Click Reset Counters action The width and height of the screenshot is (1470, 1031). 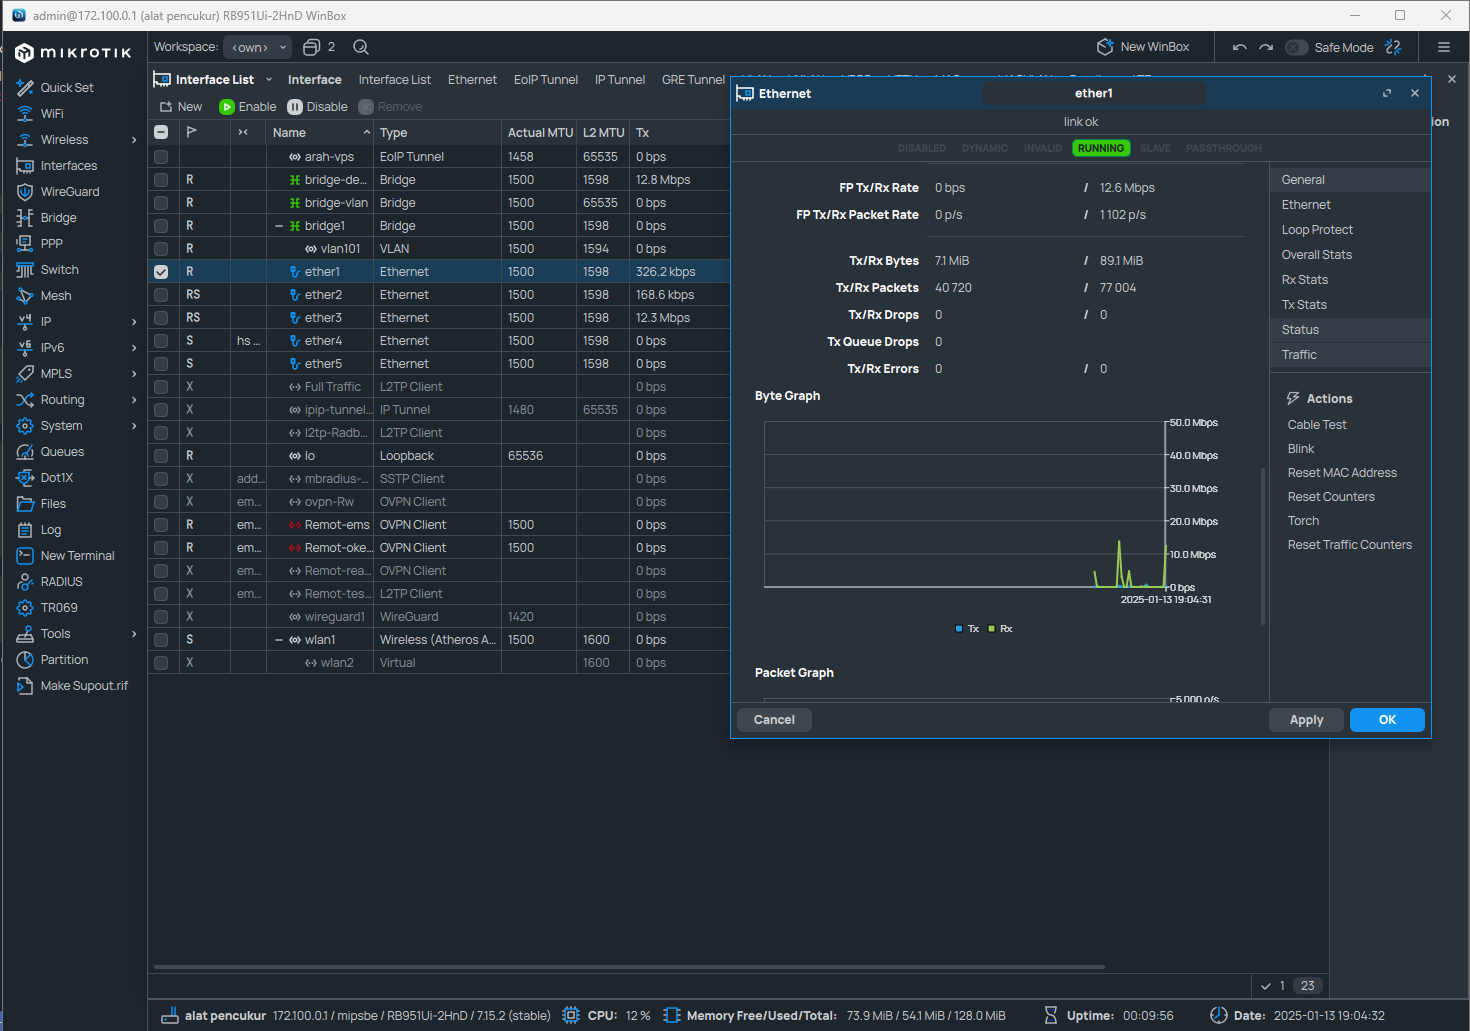click(x=1331, y=497)
